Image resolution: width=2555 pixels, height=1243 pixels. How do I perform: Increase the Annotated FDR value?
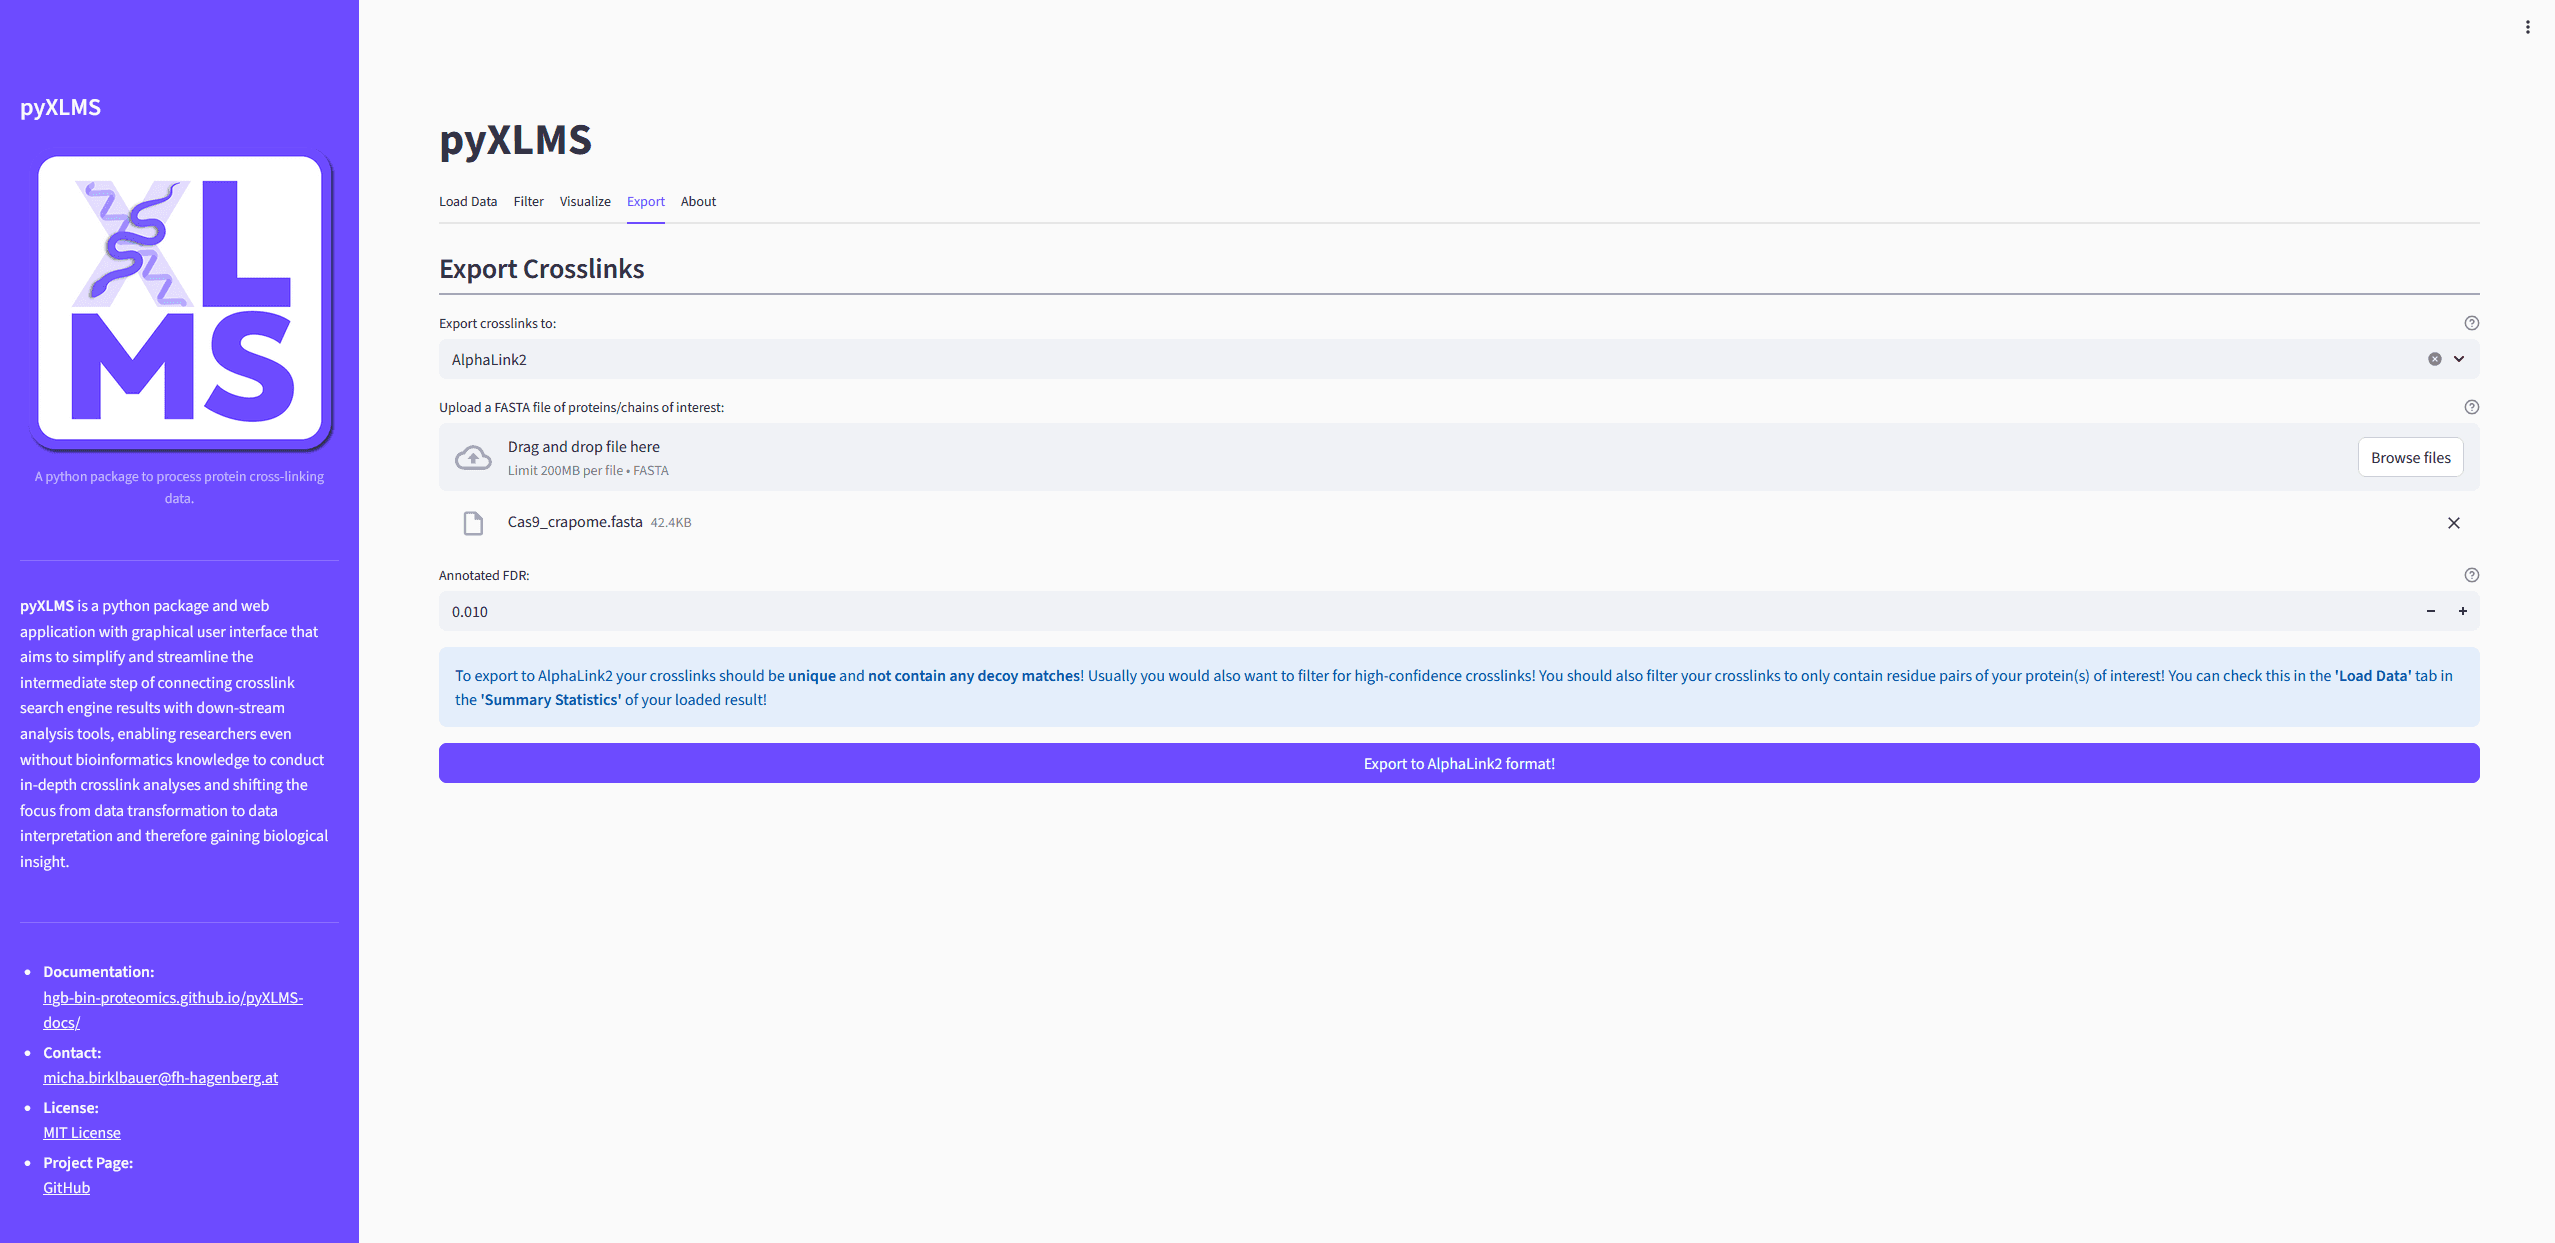point(2462,611)
